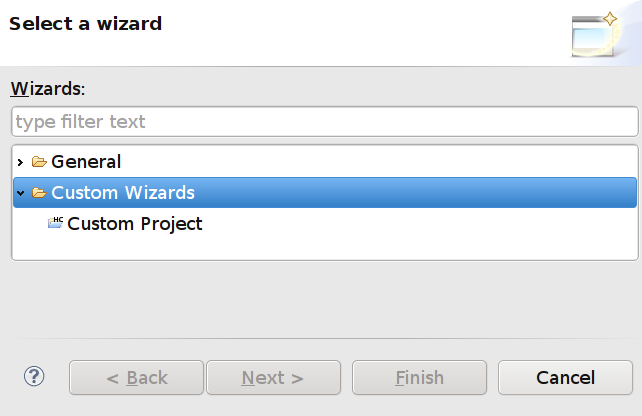Image resolution: width=642 pixels, height=416 pixels.
Task: Select the General tree entry label
Action: (x=86, y=162)
